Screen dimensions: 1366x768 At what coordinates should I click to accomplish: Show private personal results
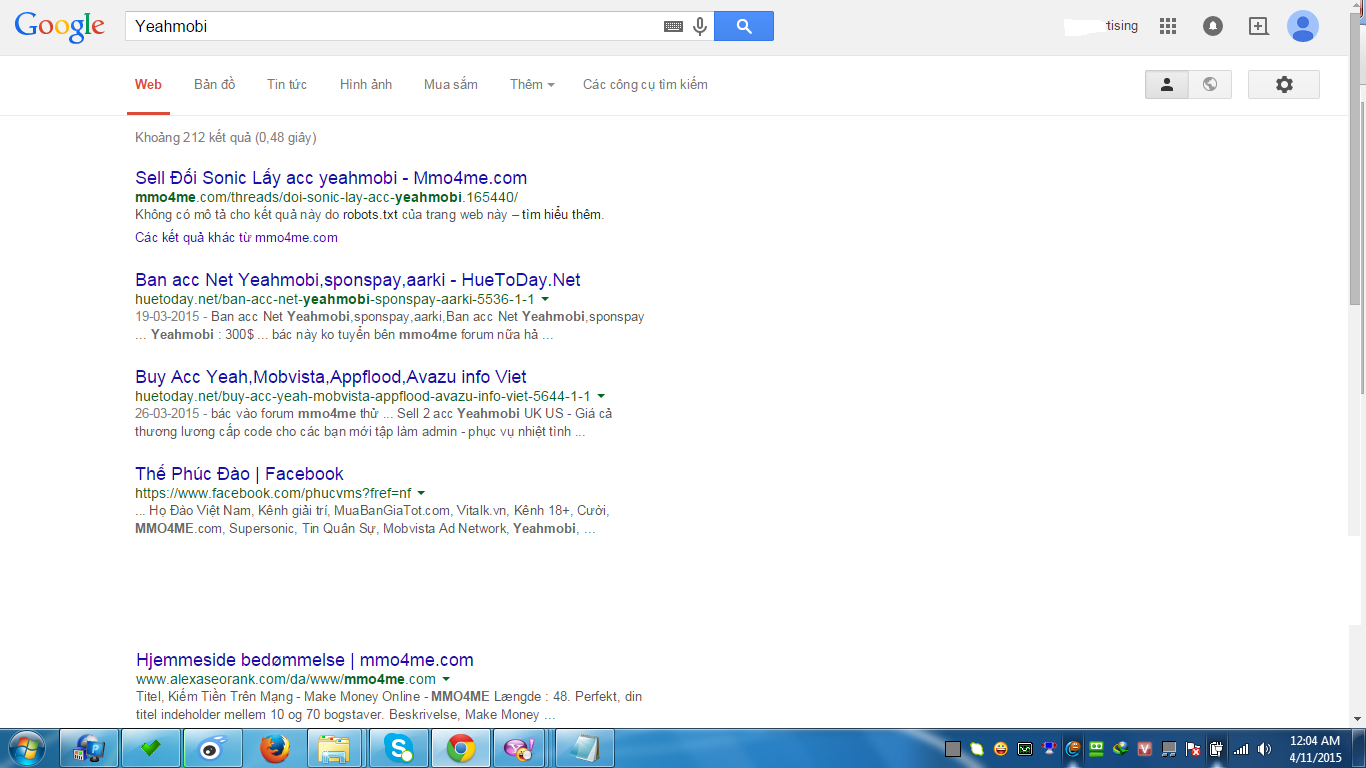[x=1167, y=85]
